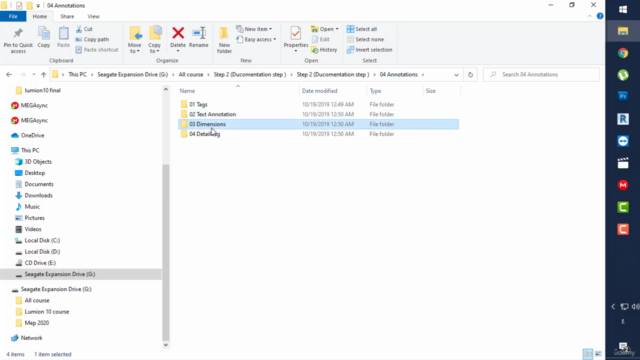Open Music in navigation pane
This screenshot has height=360, width=640.
(32, 207)
